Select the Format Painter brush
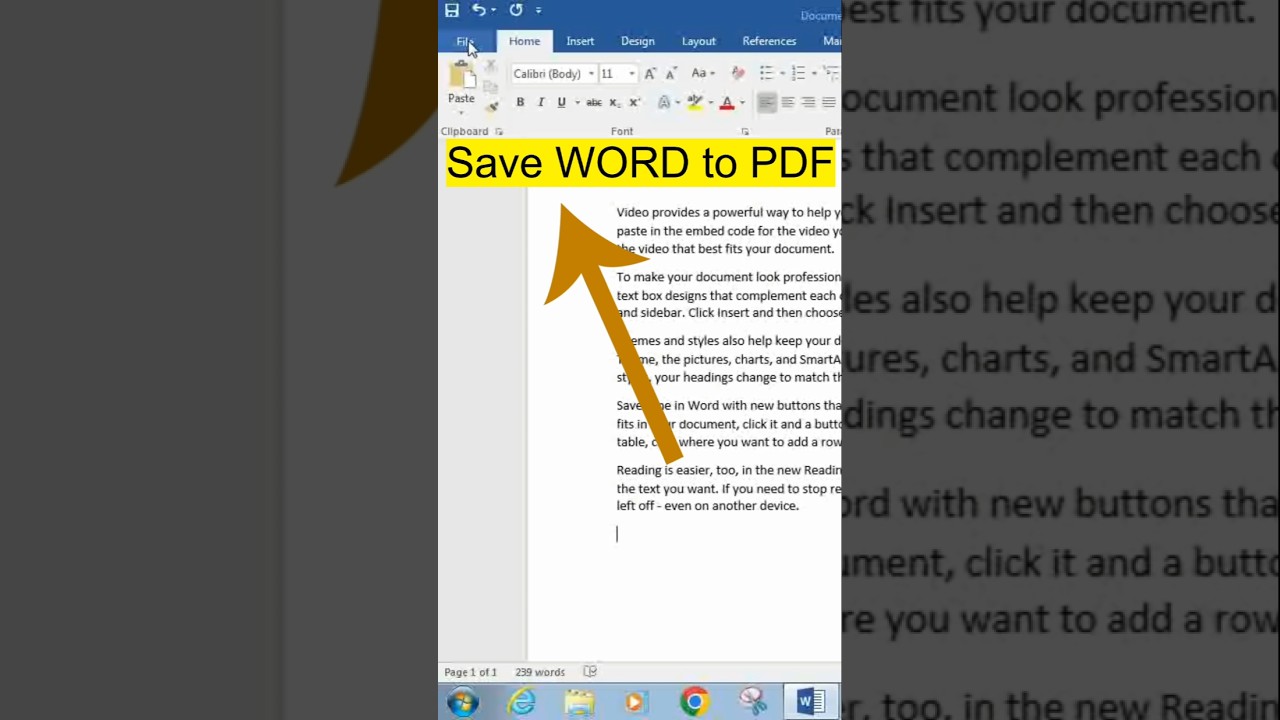Image resolution: width=1280 pixels, height=720 pixels. [491, 106]
